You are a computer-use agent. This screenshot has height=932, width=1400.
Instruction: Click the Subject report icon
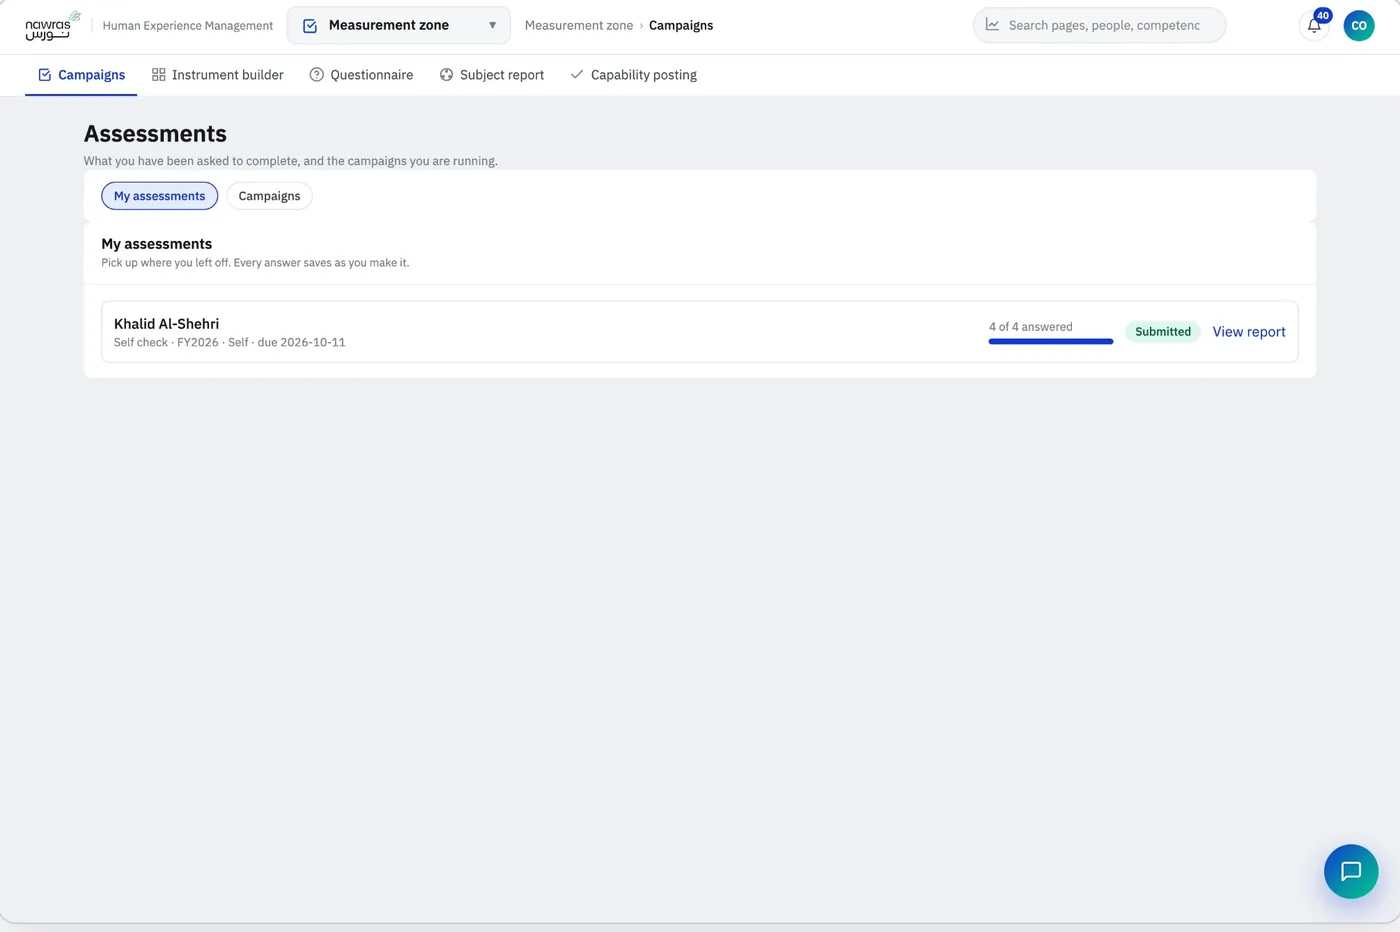point(446,75)
